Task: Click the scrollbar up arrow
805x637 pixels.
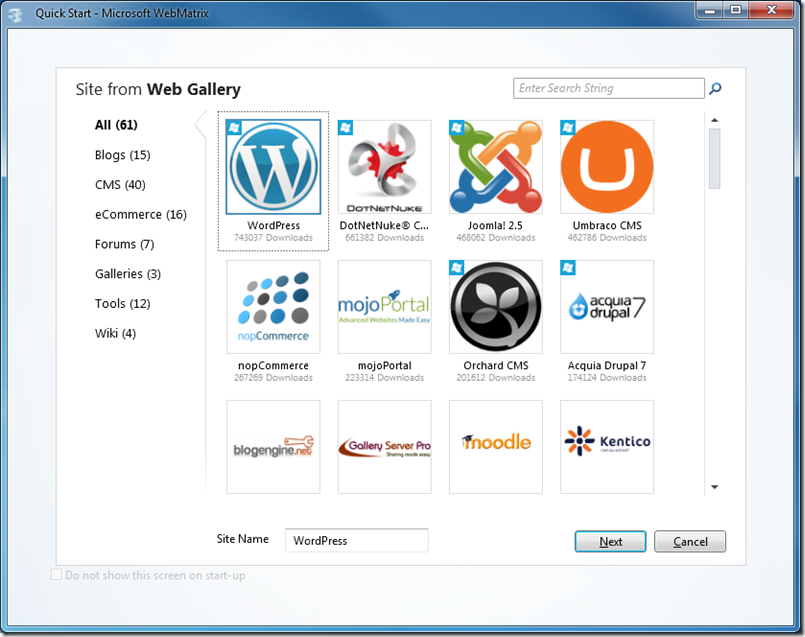Action: click(715, 120)
